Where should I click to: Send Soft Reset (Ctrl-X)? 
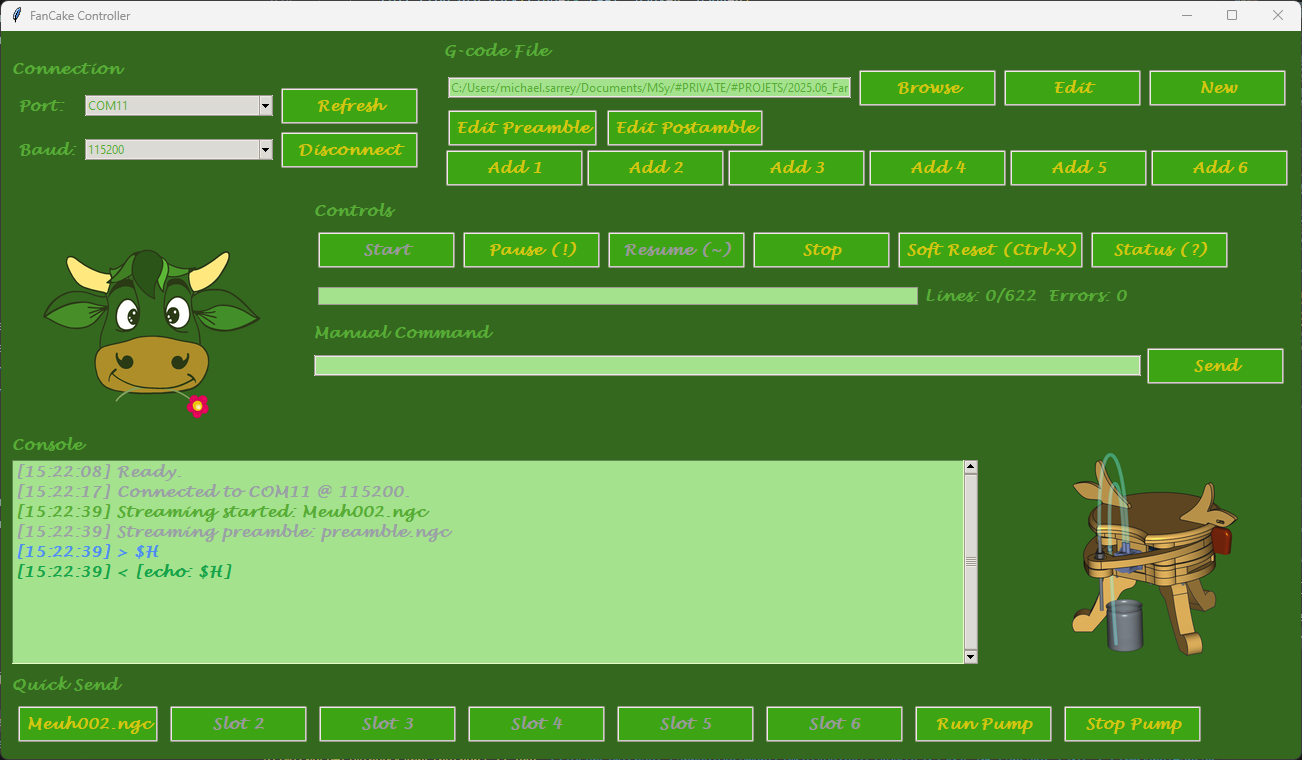[990, 250]
